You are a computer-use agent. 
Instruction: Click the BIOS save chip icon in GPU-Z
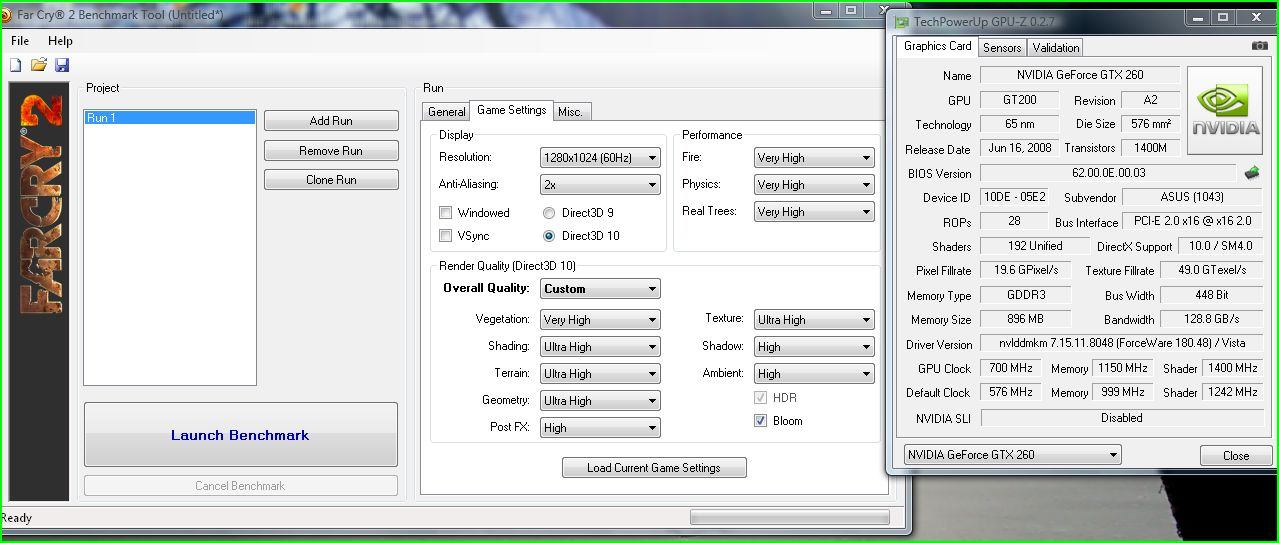click(x=1251, y=173)
